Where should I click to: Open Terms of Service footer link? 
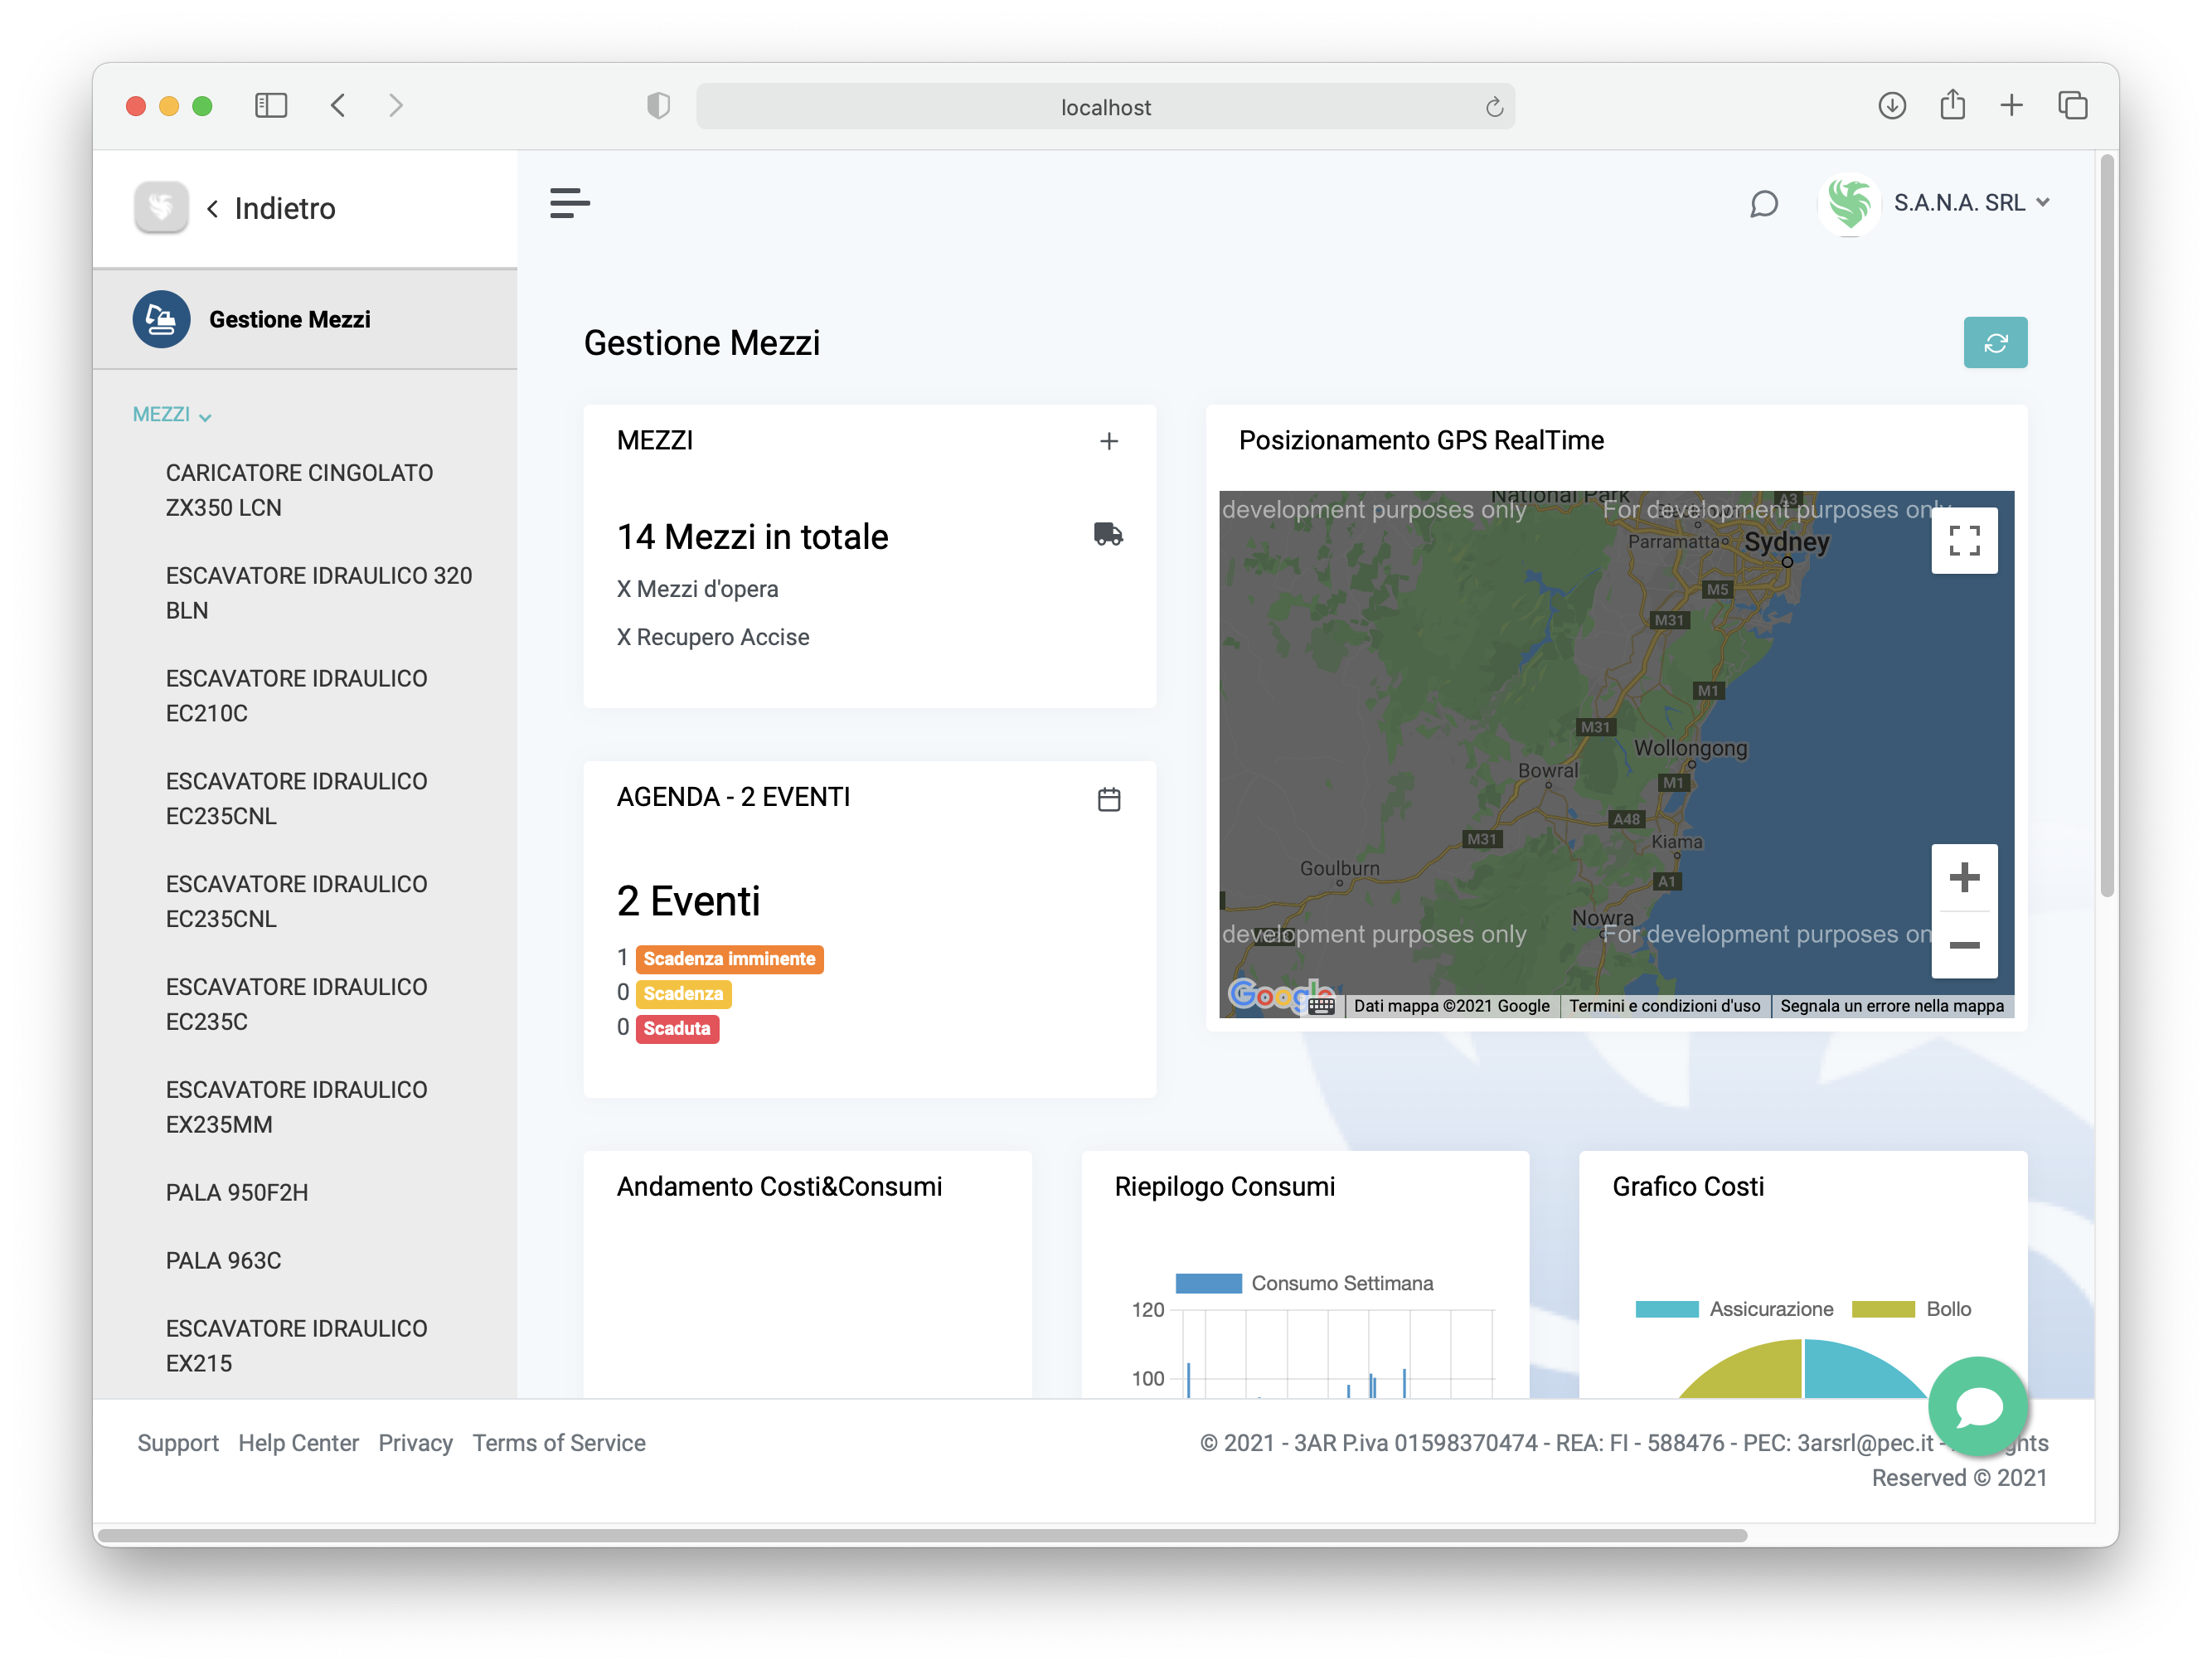pos(559,1443)
